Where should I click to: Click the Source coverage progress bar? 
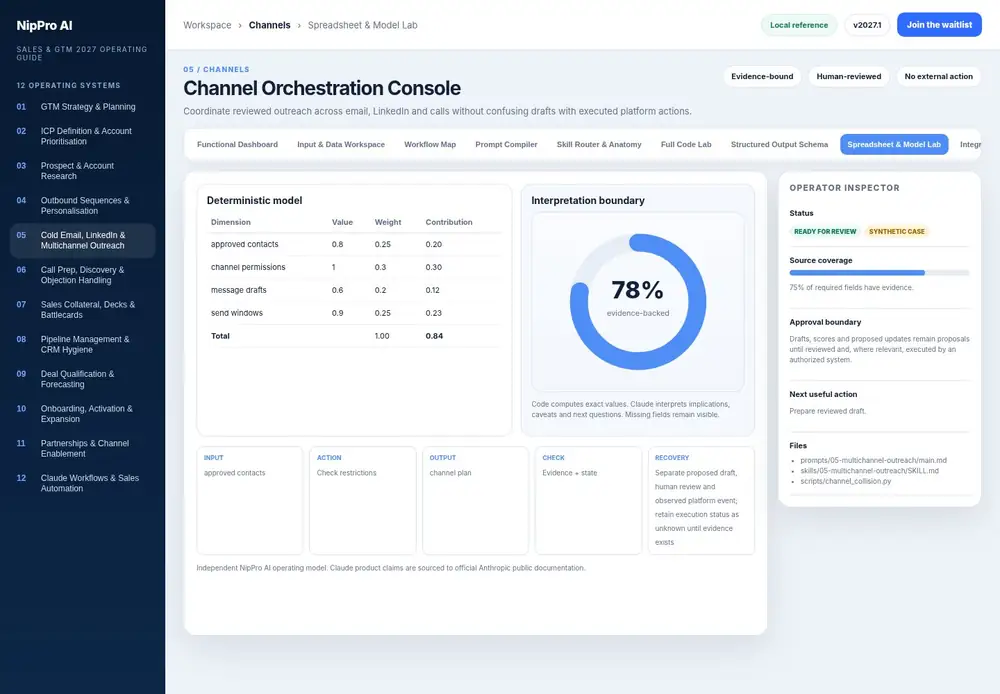click(x=879, y=273)
